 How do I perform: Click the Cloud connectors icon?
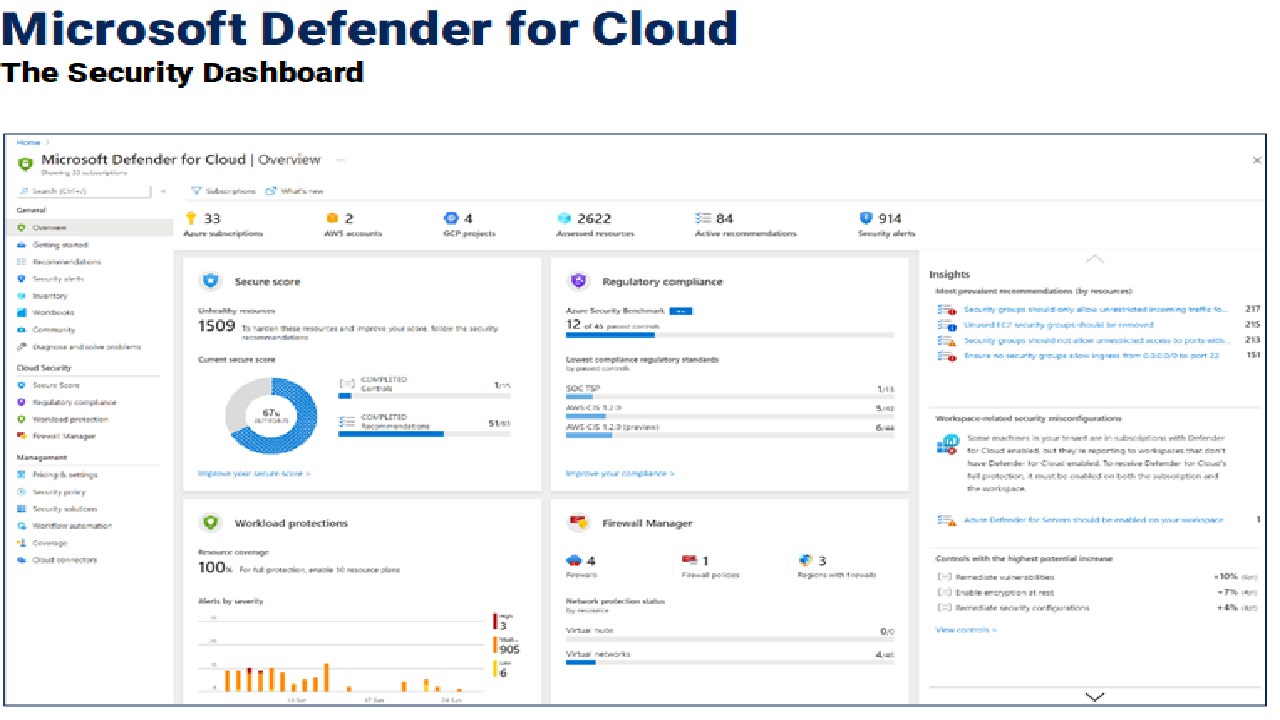click(21, 560)
